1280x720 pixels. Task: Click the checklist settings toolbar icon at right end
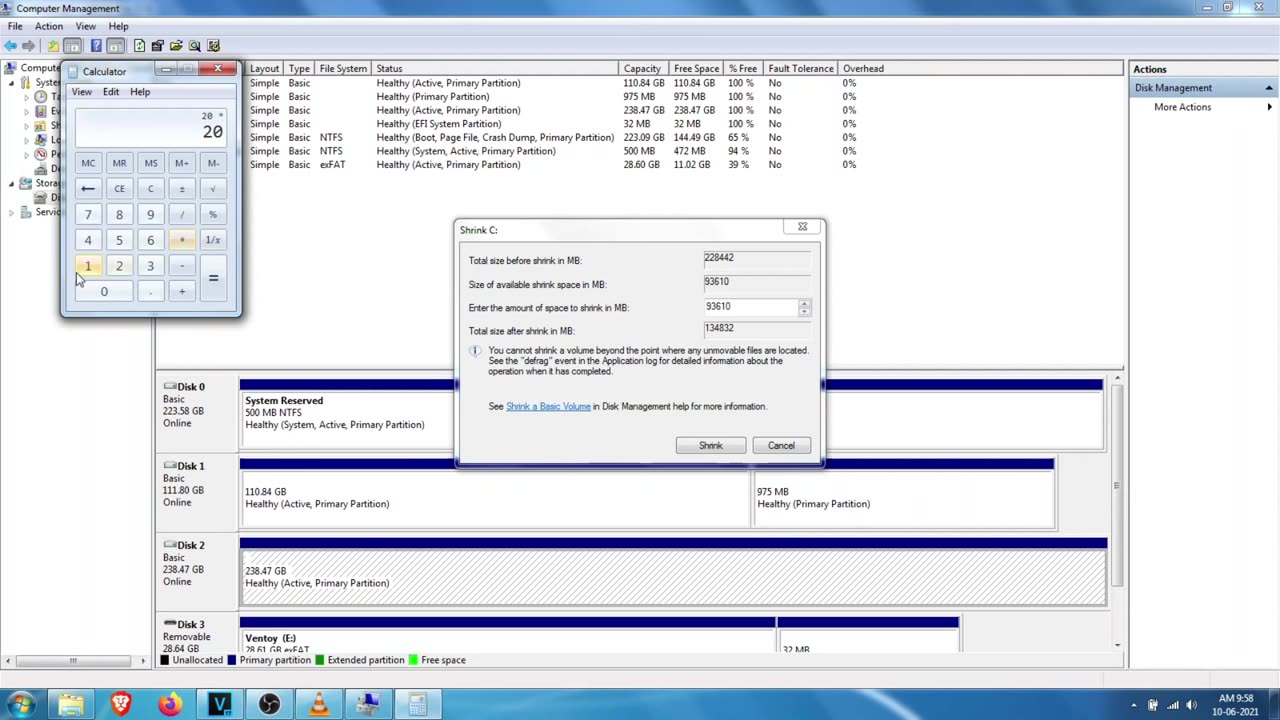pyautogui.click(x=213, y=46)
